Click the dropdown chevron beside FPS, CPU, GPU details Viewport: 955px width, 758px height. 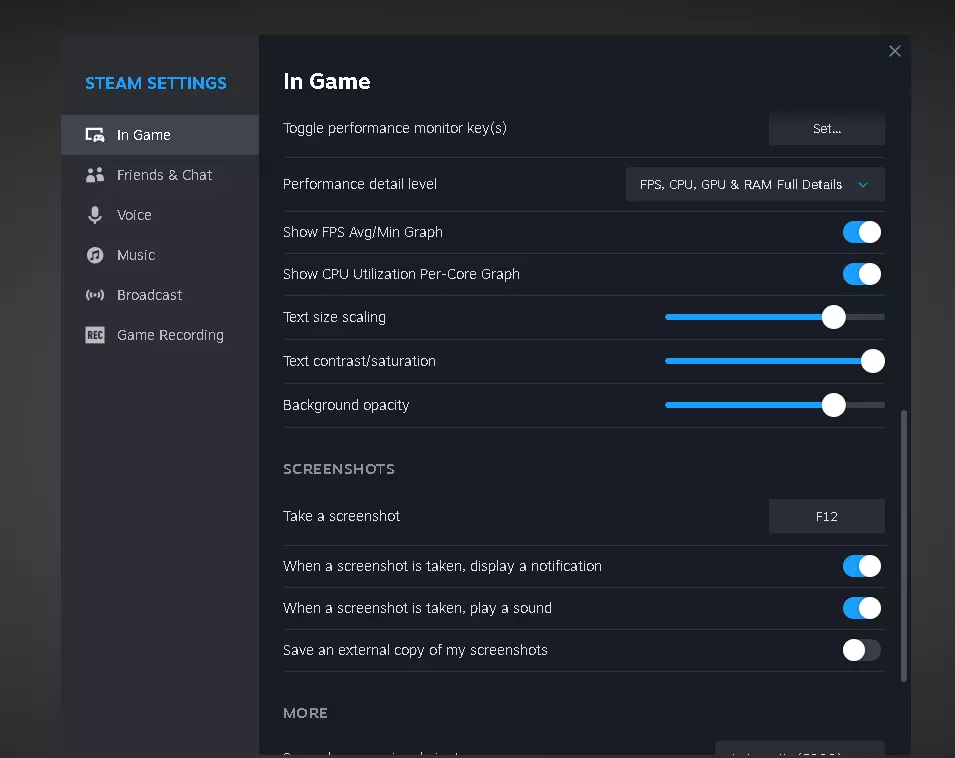tap(864, 185)
